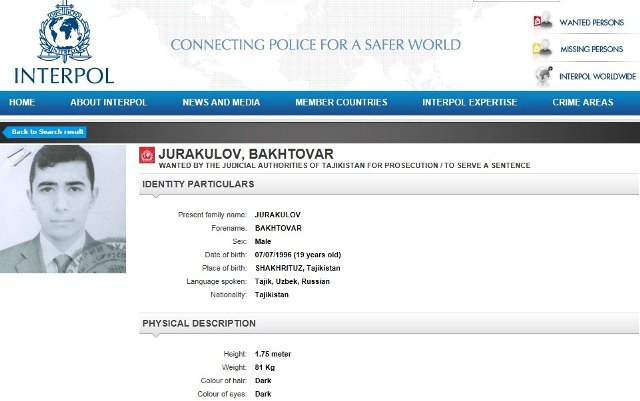
Task: Click the 'Date of birth:' label
Action: pos(226,255)
